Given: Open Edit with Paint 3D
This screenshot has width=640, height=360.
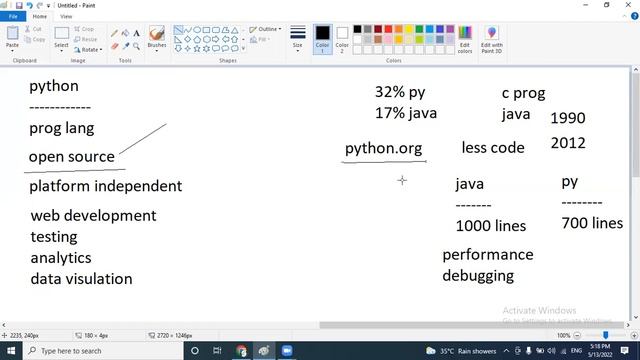Looking at the screenshot, I should click(x=491, y=40).
